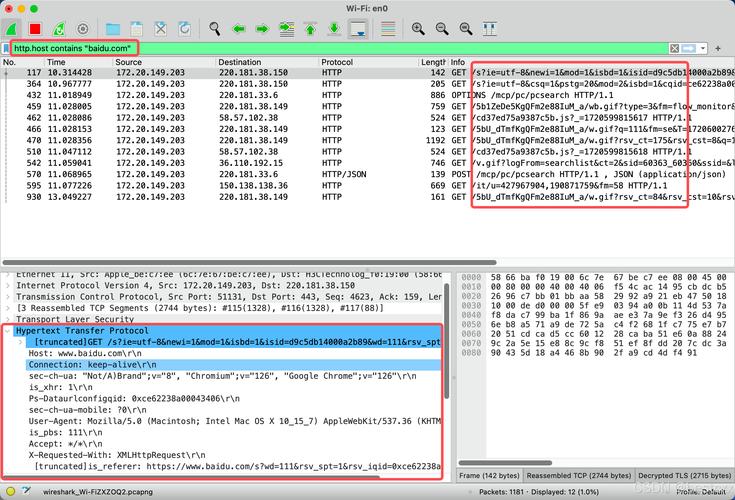Go back to previous packet arrow
This screenshot has height=500, width=735.
point(238,28)
